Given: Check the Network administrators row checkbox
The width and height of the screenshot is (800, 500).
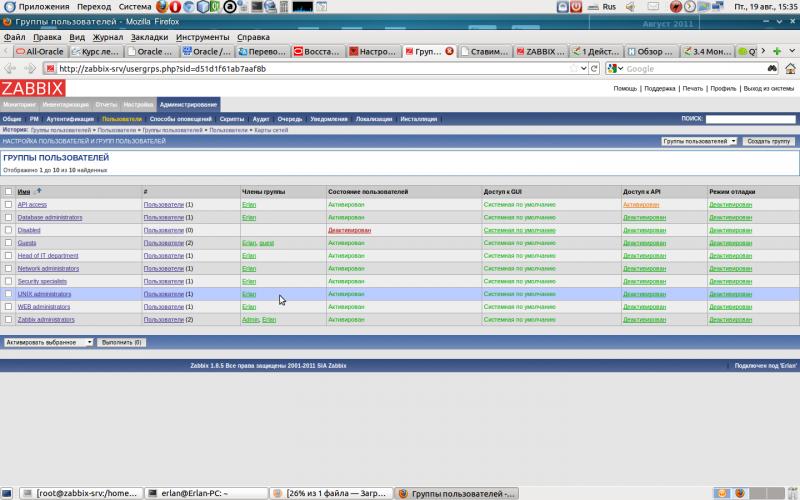Looking at the screenshot, I should pos(8,268).
